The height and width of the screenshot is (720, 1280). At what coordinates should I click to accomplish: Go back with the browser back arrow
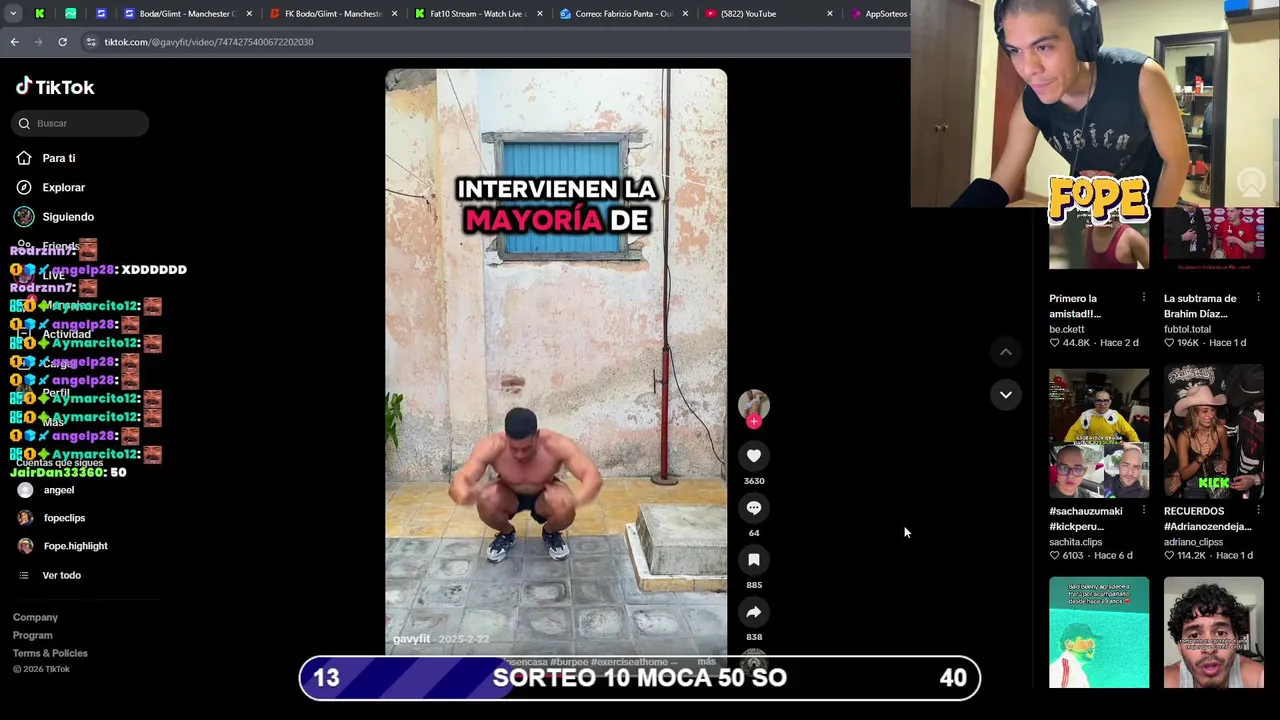[14, 42]
